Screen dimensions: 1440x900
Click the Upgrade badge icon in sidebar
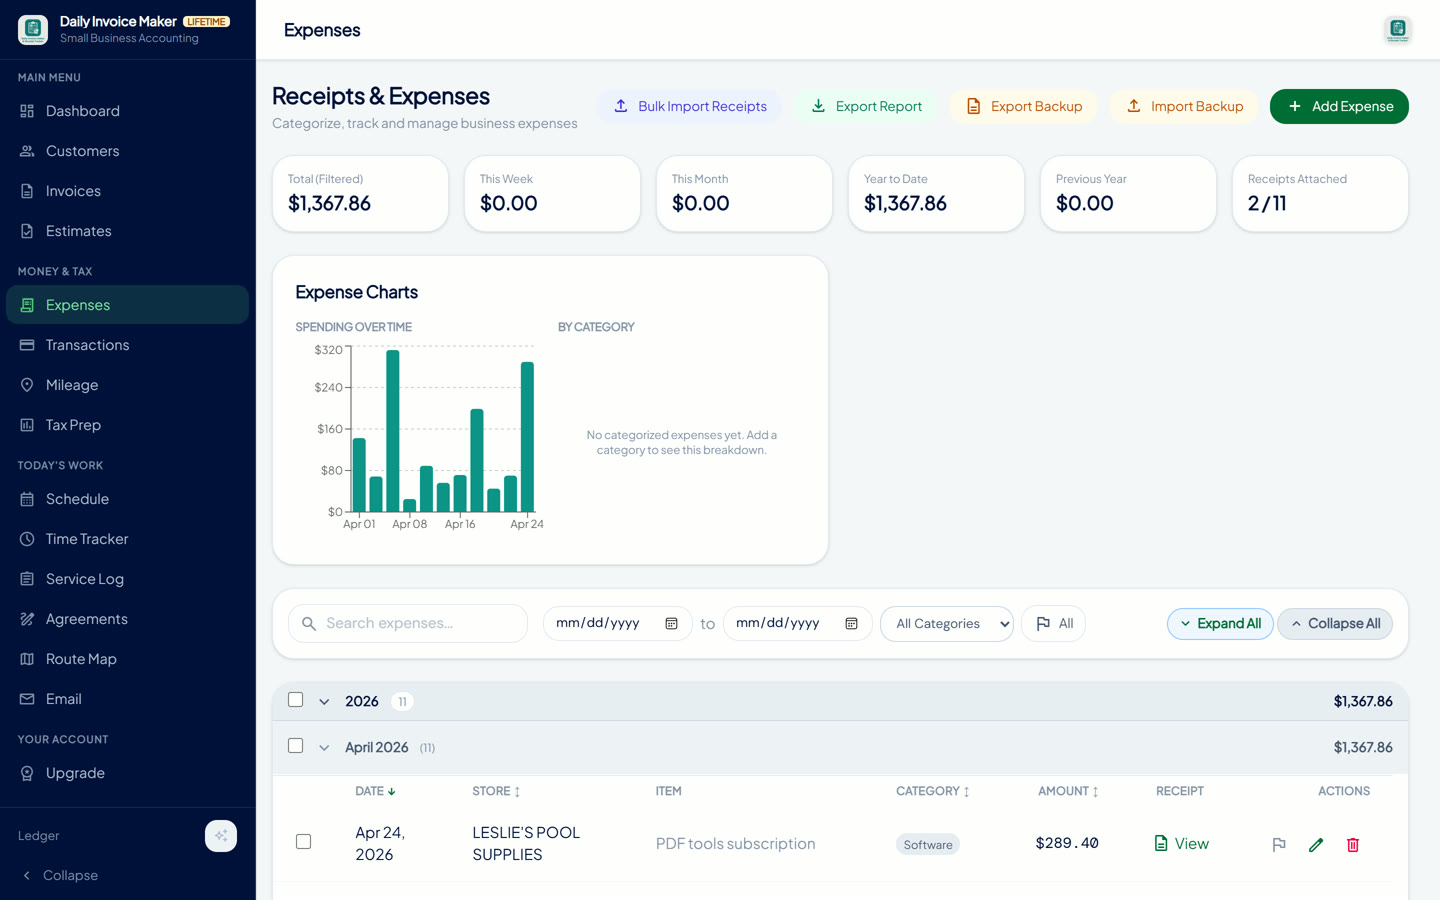pyautogui.click(x=27, y=773)
